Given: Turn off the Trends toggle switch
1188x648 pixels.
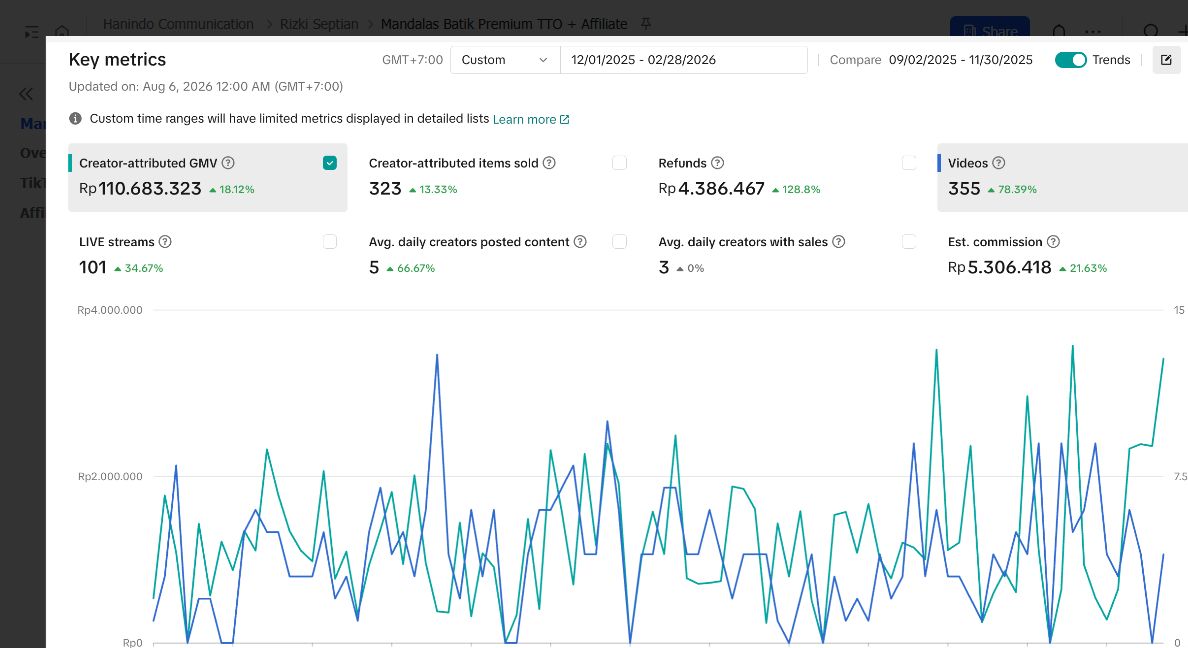Looking at the screenshot, I should point(1071,60).
